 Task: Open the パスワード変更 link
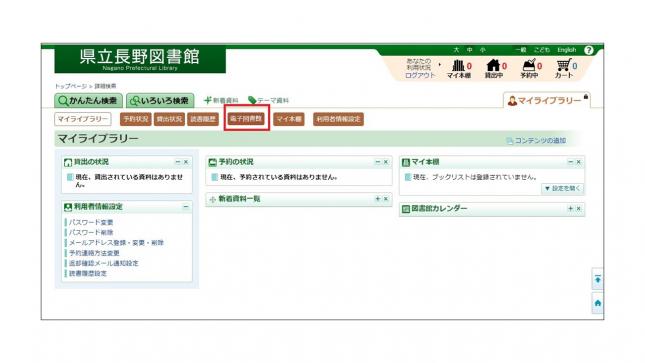(x=91, y=222)
